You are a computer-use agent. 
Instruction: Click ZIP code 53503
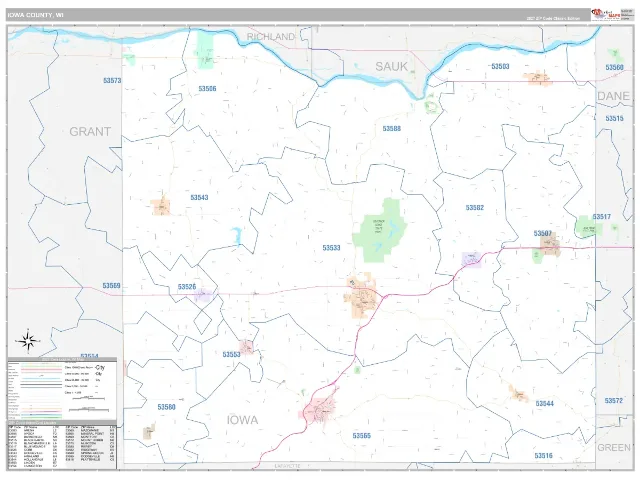click(x=500, y=66)
